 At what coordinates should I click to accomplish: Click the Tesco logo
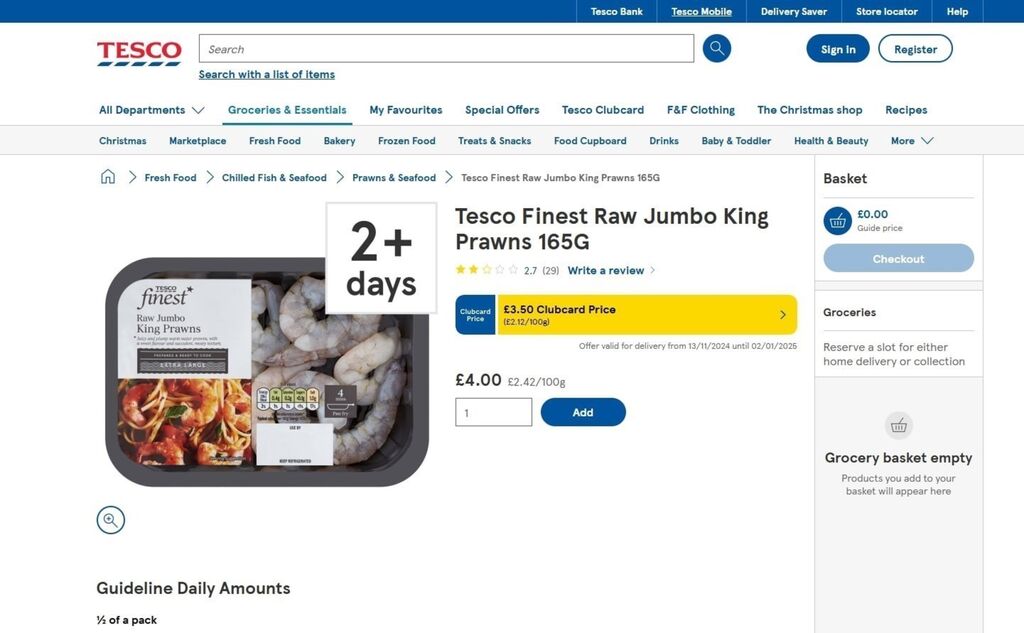point(139,53)
